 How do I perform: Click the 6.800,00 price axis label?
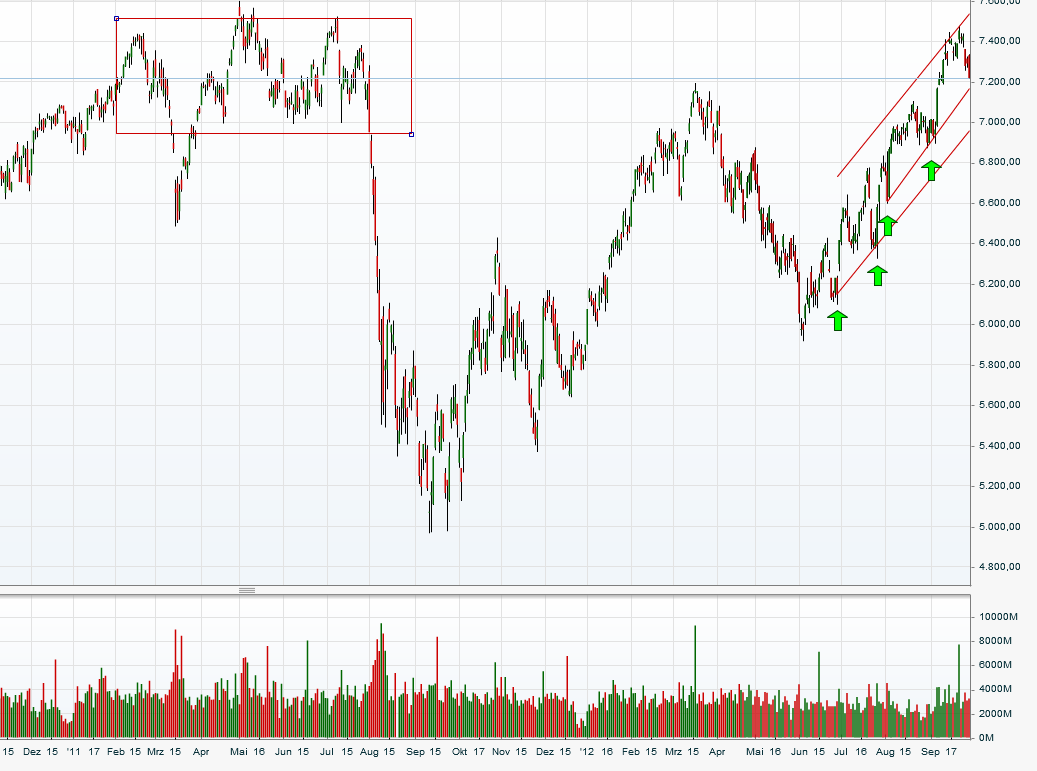999,162
